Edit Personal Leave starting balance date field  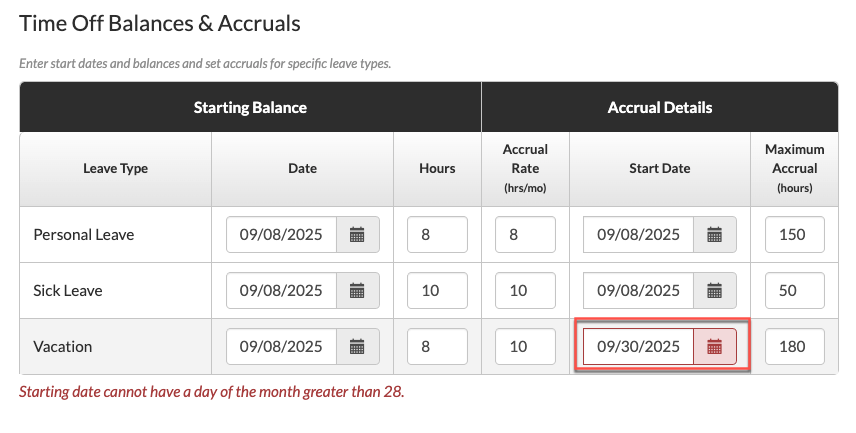coord(282,235)
